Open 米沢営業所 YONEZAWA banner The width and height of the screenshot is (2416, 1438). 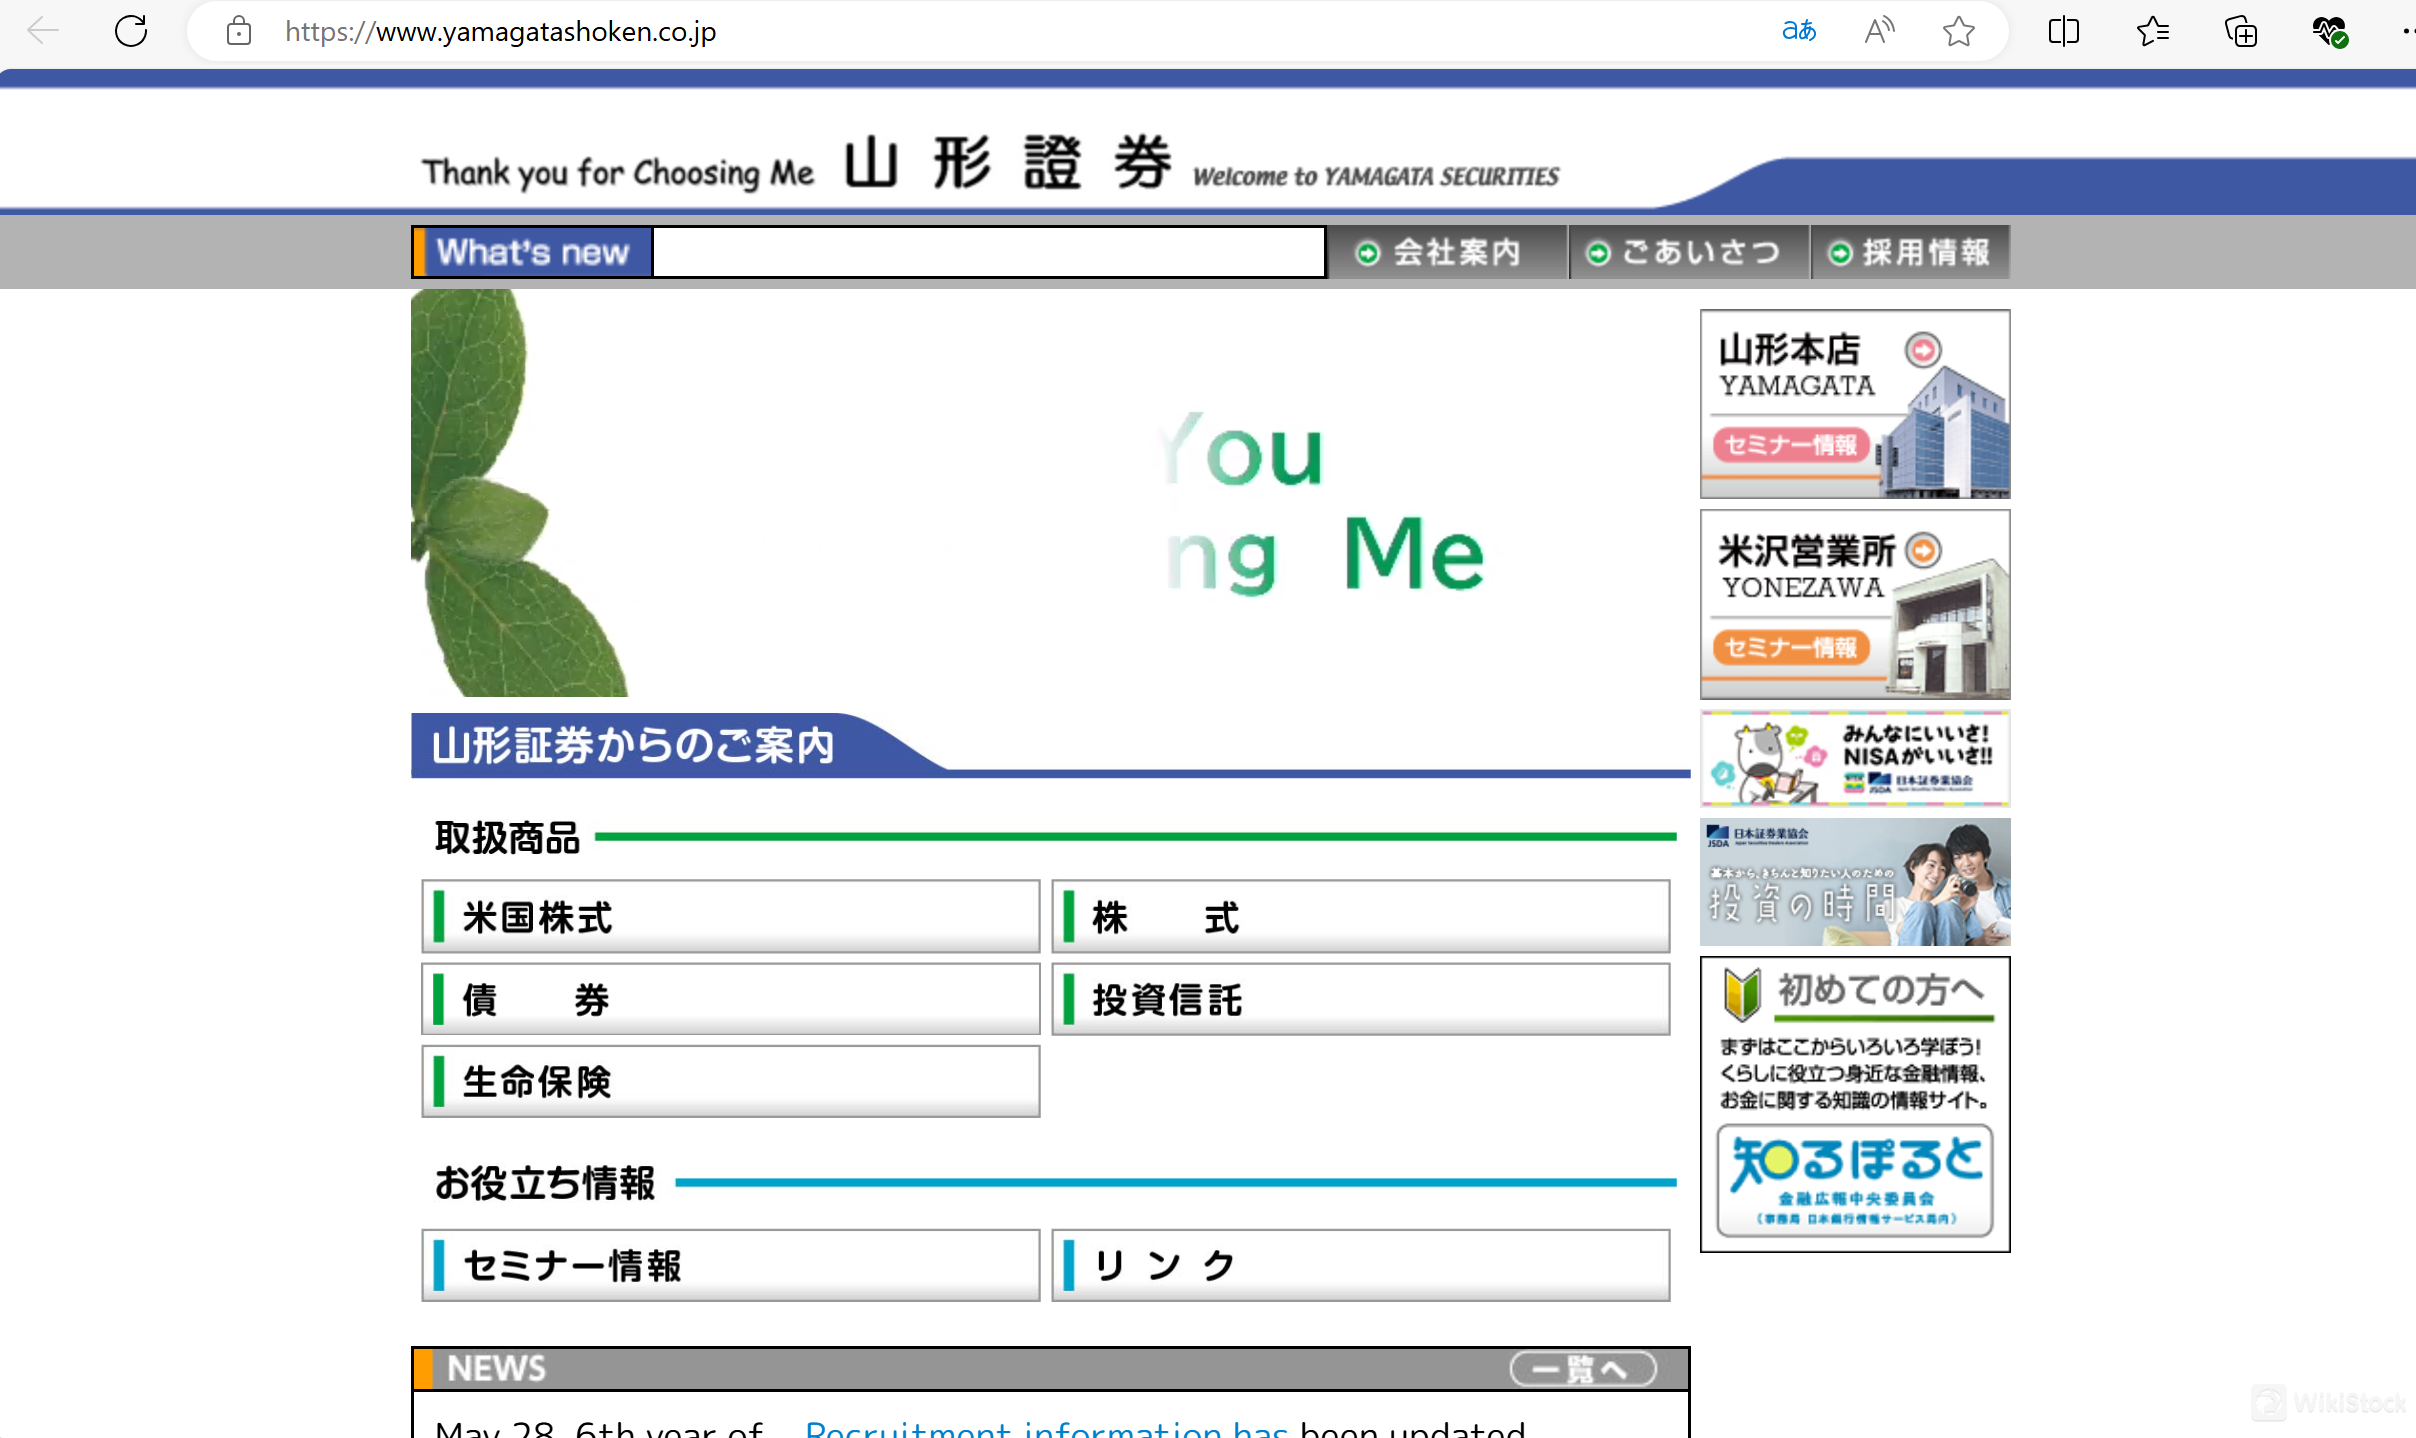click(x=1855, y=604)
